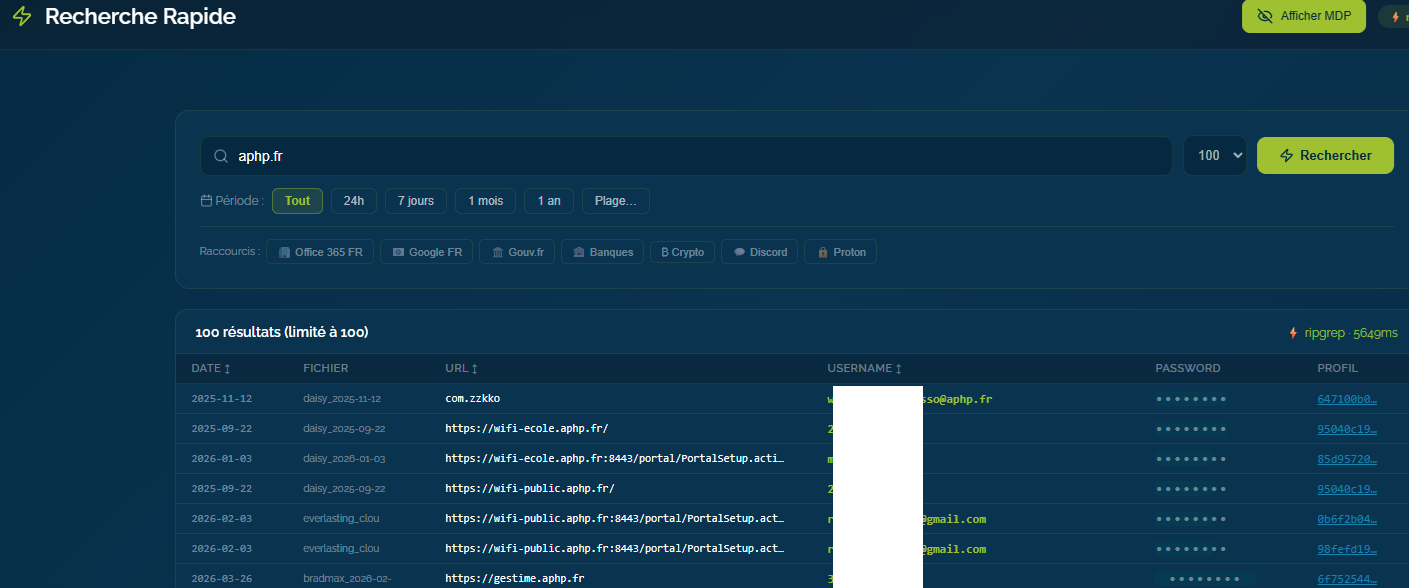Click the com.zzkko URL cell
The width and height of the screenshot is (1409, 588).
click(x=473, y=399)
